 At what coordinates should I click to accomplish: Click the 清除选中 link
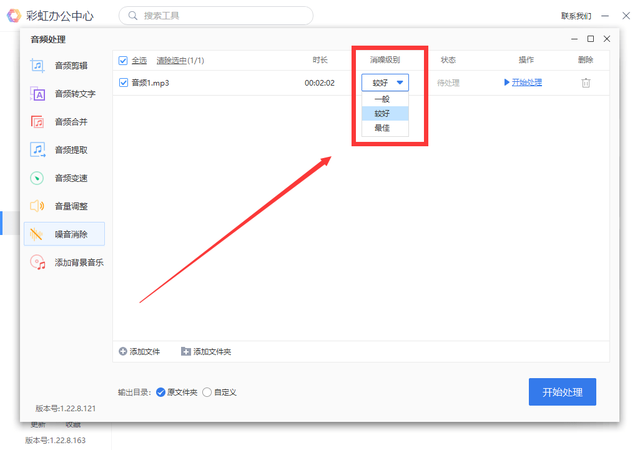click(171, 60)
